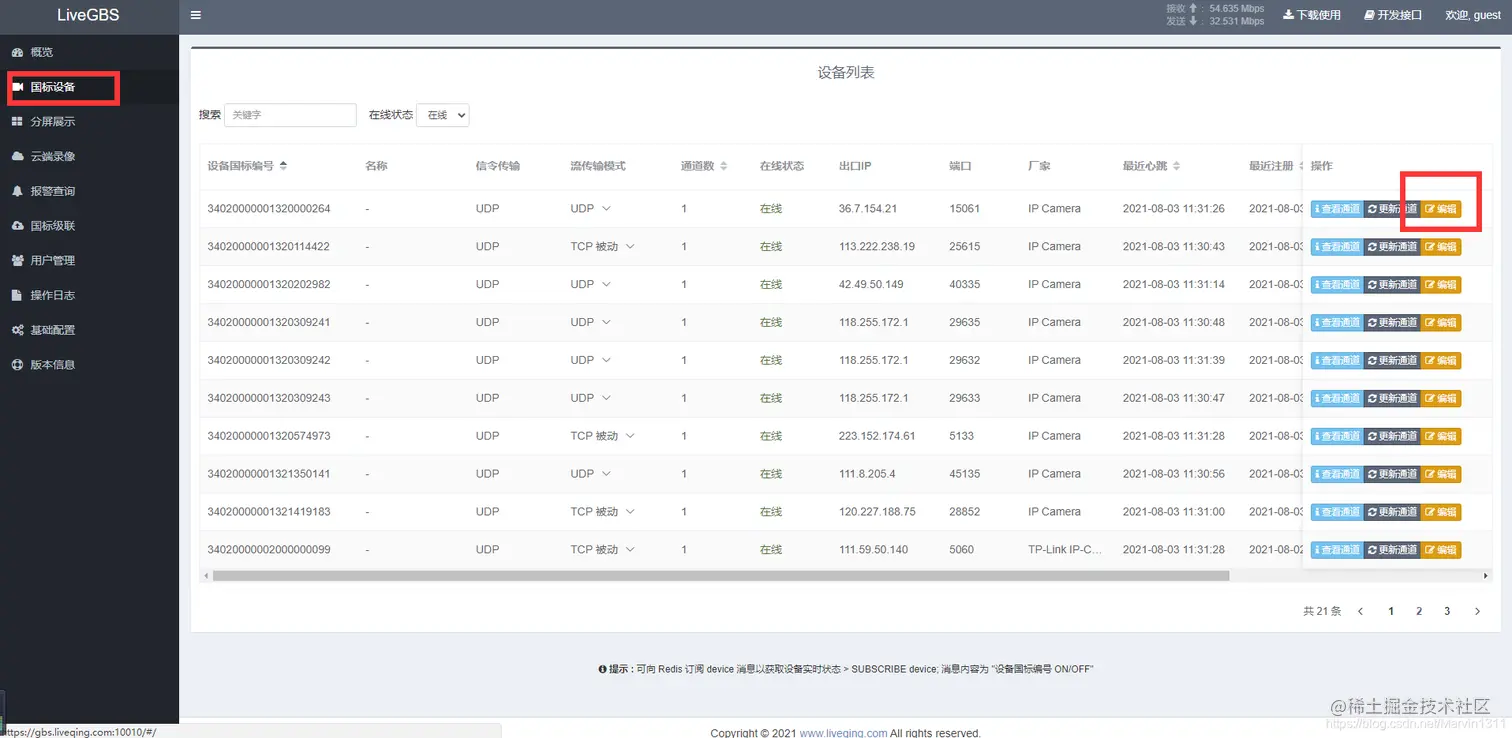Open 下载使用 in the top bar
Image resolution: width=1512 pixels, height=738 pixels.
[1312, 15]
